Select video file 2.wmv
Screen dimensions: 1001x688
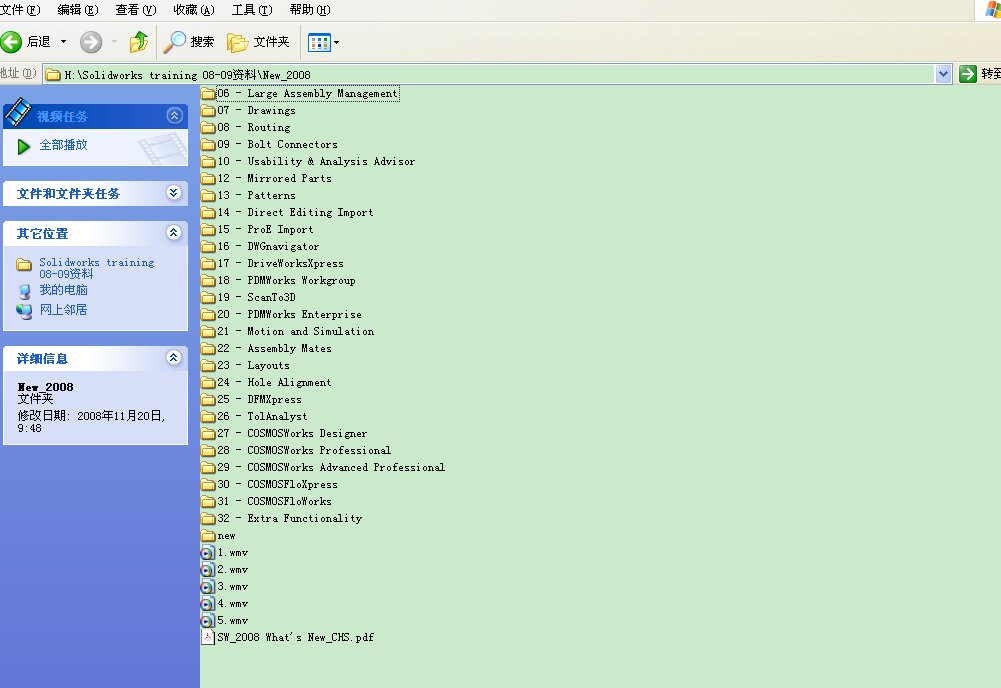click(x=225, y=569)
